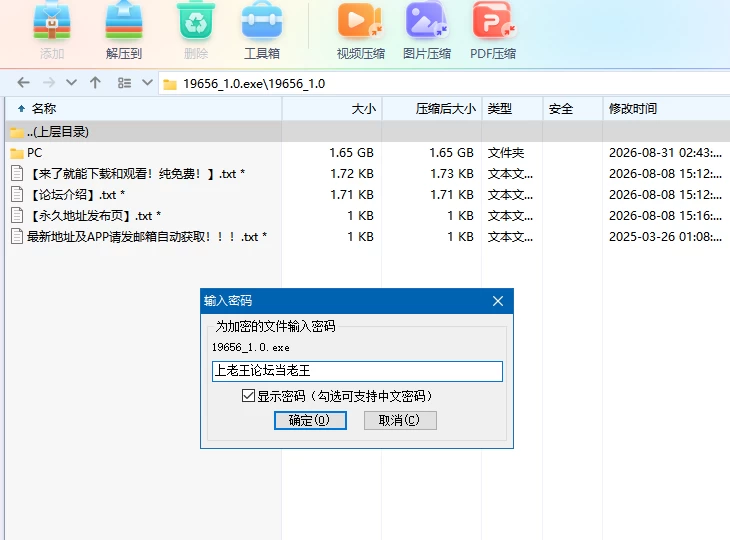Click text file icon of 【论坛介绍】.txt
The width and height of the screenshot is (730, 540).
point(17,194)
